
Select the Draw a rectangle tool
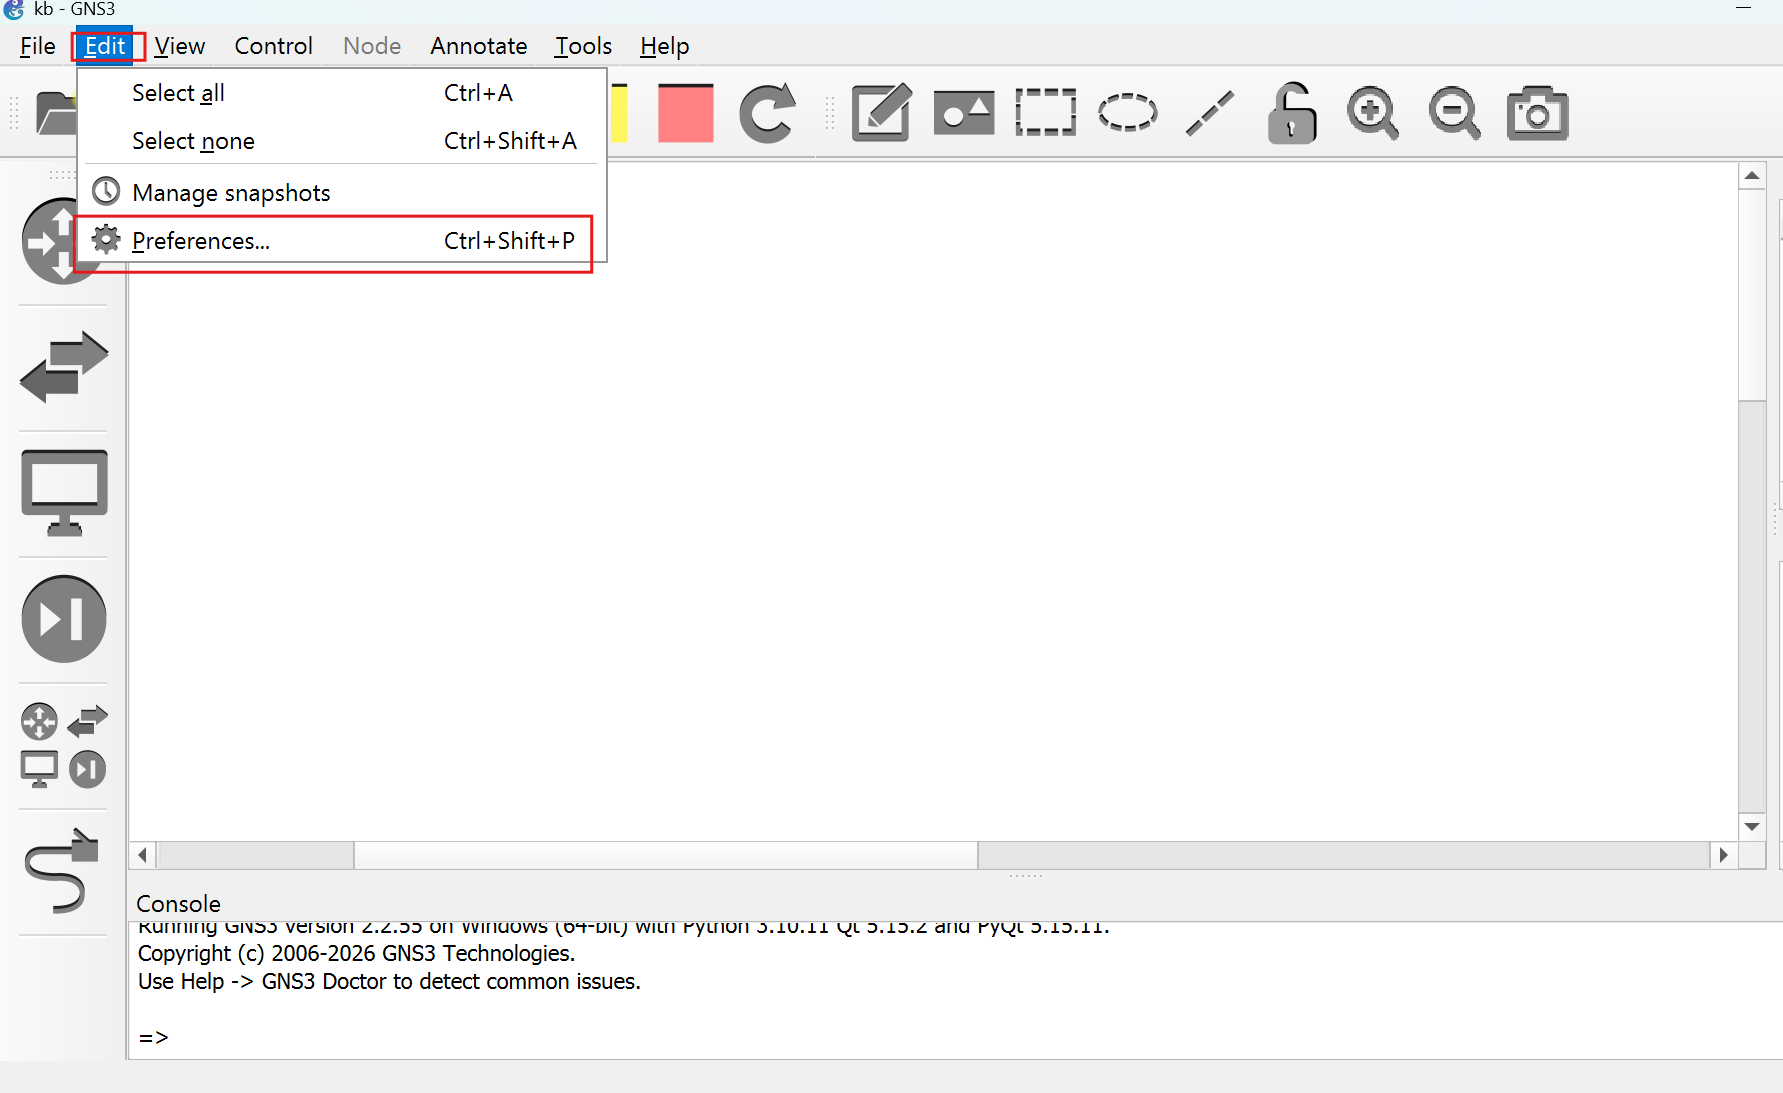click(1045, 113)
